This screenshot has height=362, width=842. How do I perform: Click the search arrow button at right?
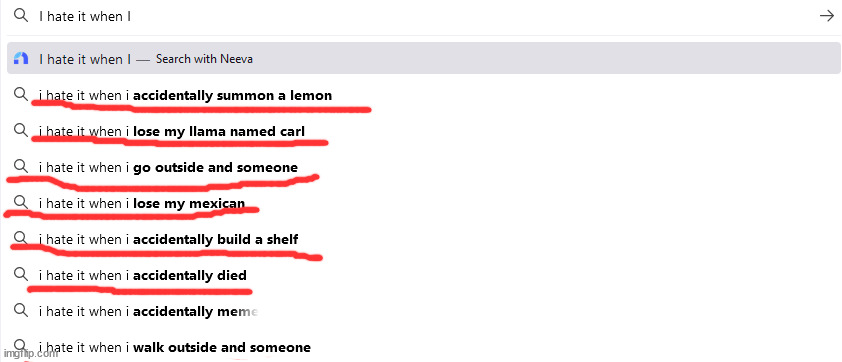point(826,16)
